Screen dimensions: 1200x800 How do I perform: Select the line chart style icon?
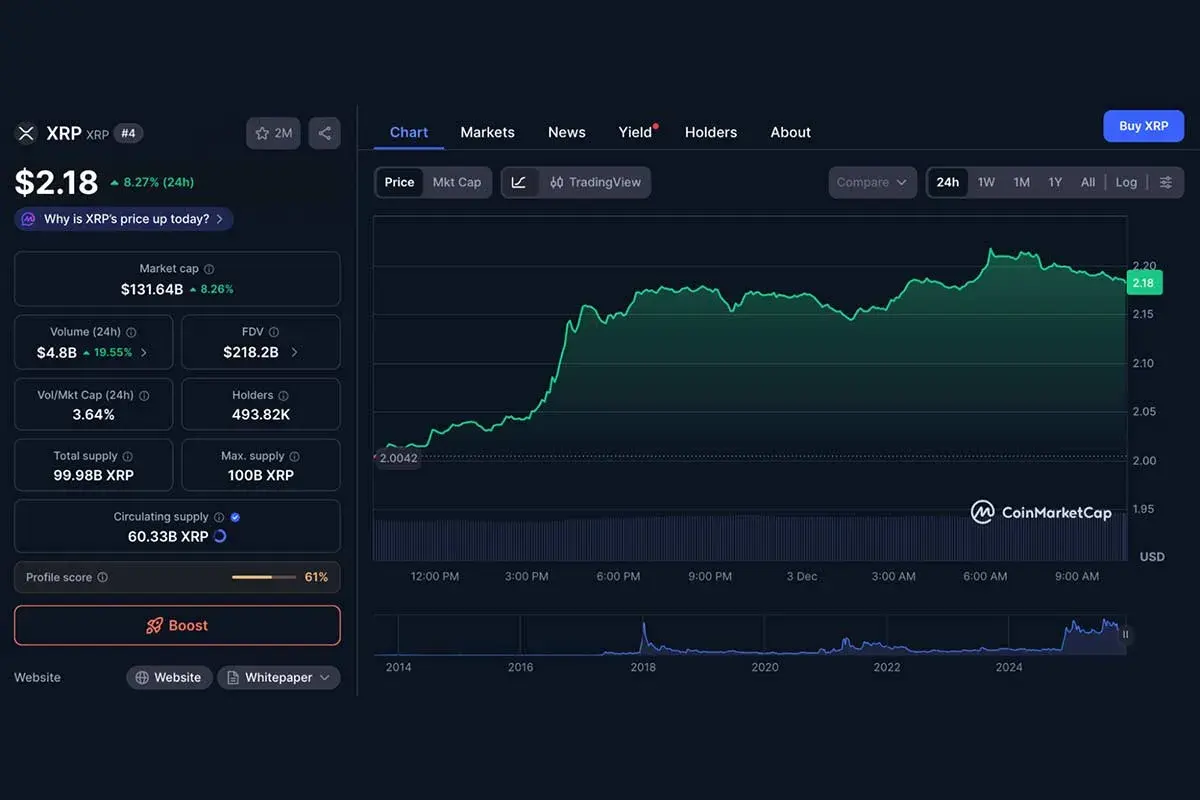(x=520, y=182)
